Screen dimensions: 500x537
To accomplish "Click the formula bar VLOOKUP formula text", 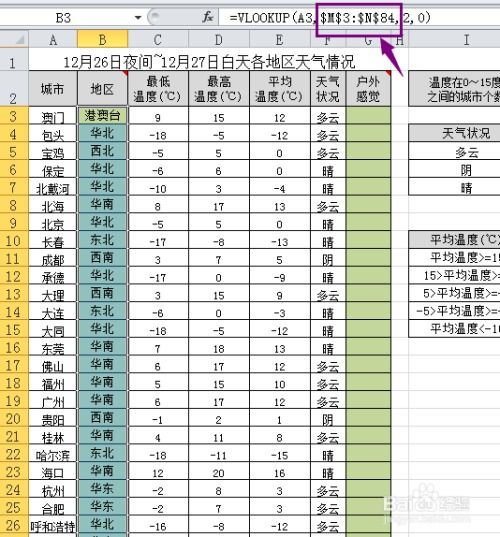I will [x=330, y=17].
